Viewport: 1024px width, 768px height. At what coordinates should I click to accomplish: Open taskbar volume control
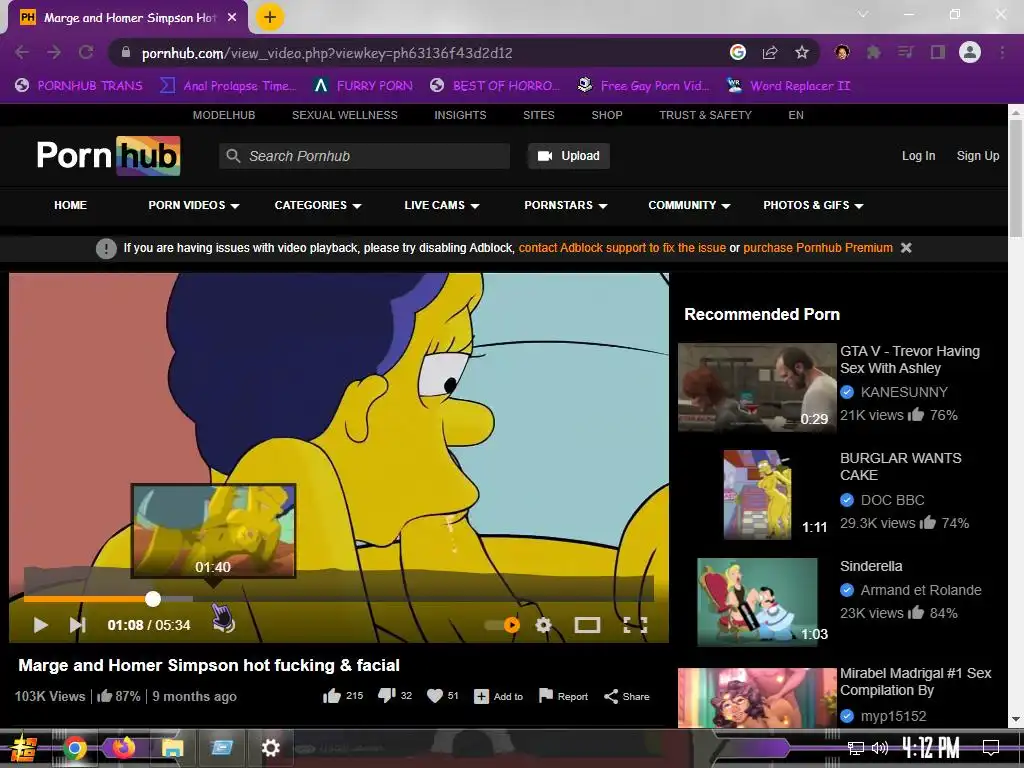[880, 748]
